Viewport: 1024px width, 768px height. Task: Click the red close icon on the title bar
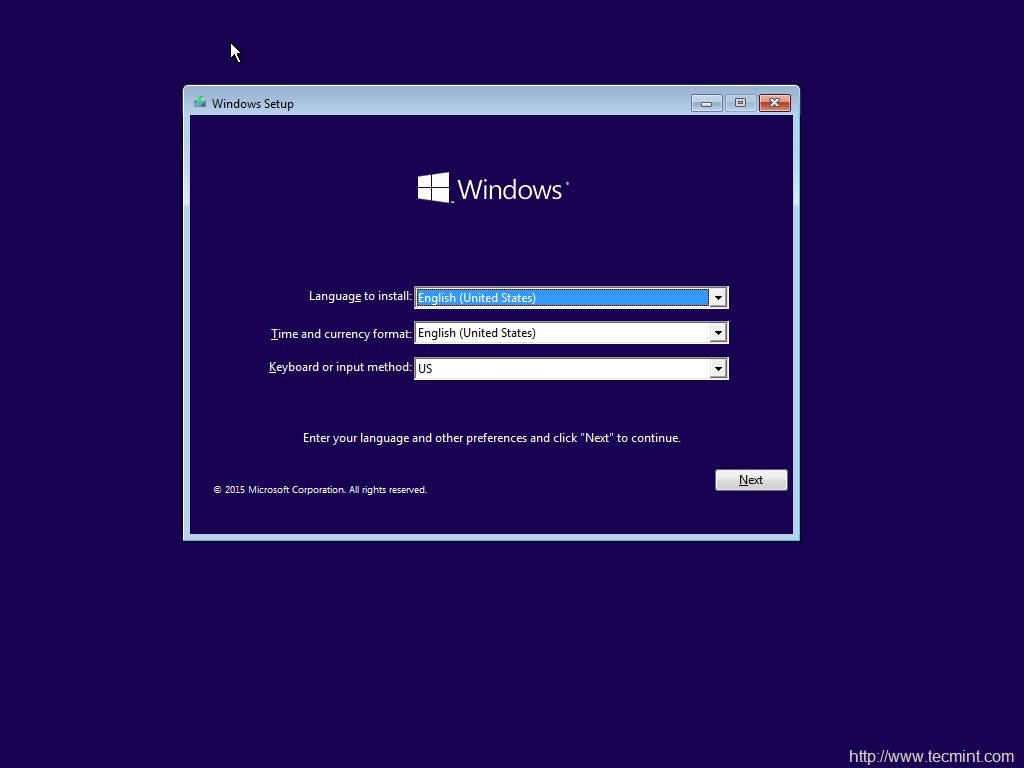[774, 102]
